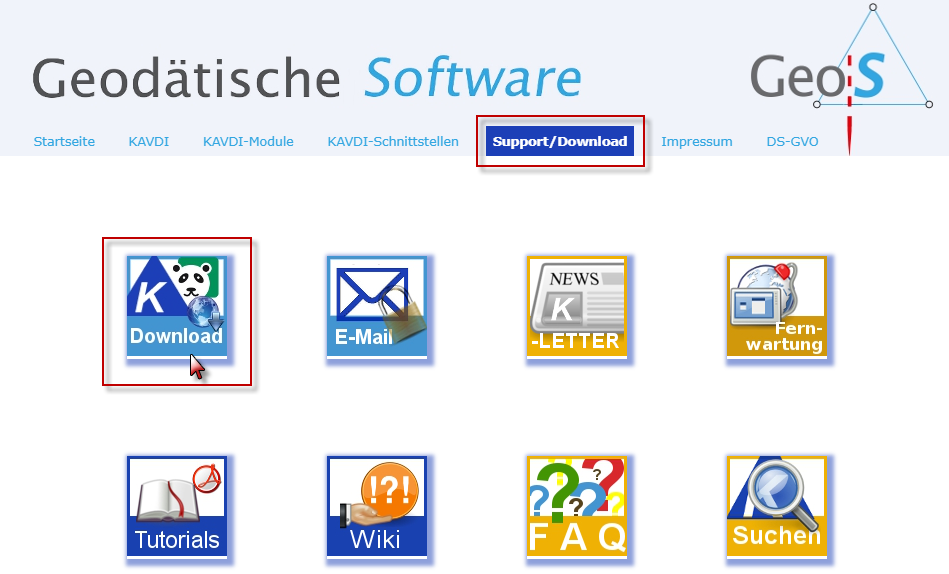949x574 pixels.
Task: Go to the Startseite page
Action: 64,142
